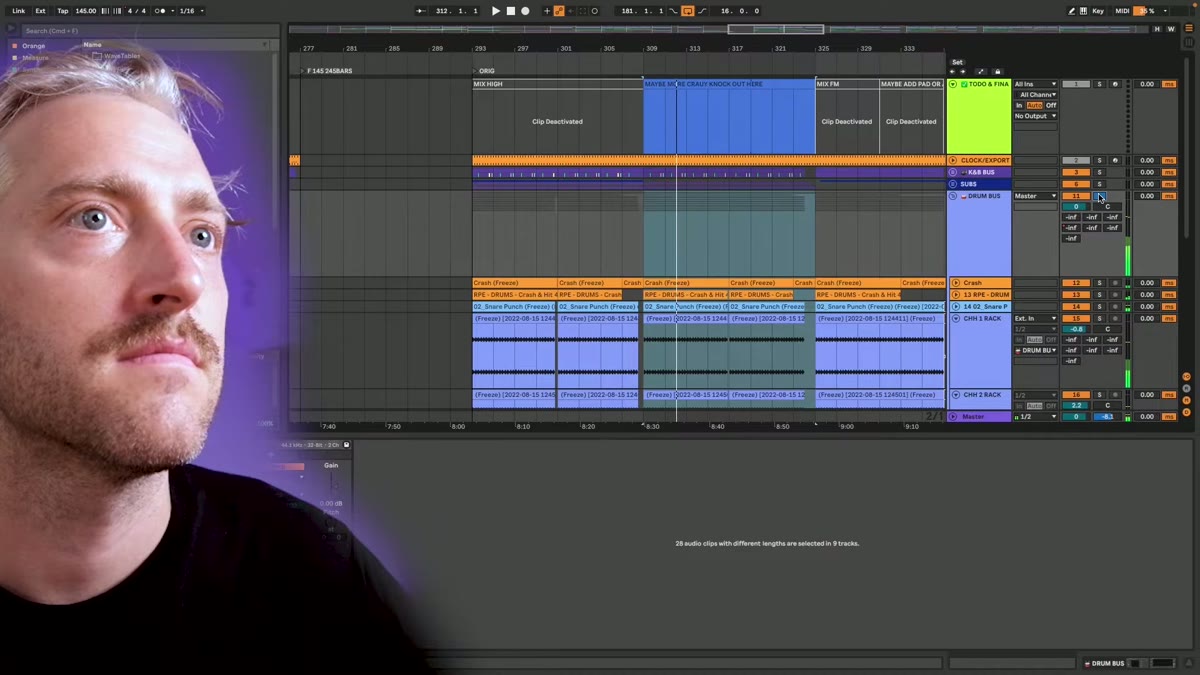Collapse the CHH 1 RACK track
The image size is (1200, 675).
[x=956, y=319]
